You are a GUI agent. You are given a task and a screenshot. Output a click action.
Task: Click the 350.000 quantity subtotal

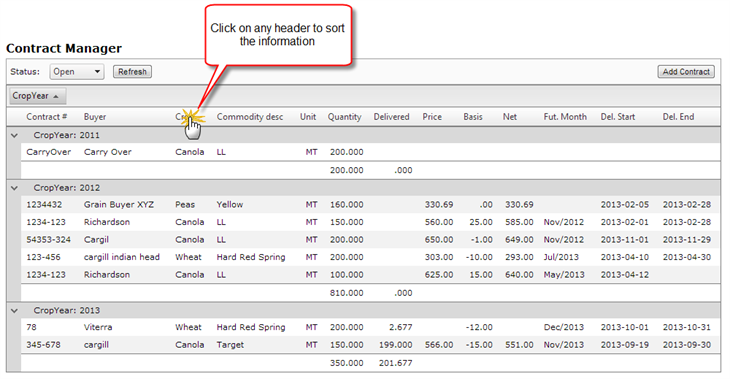(x=346, y=363)
